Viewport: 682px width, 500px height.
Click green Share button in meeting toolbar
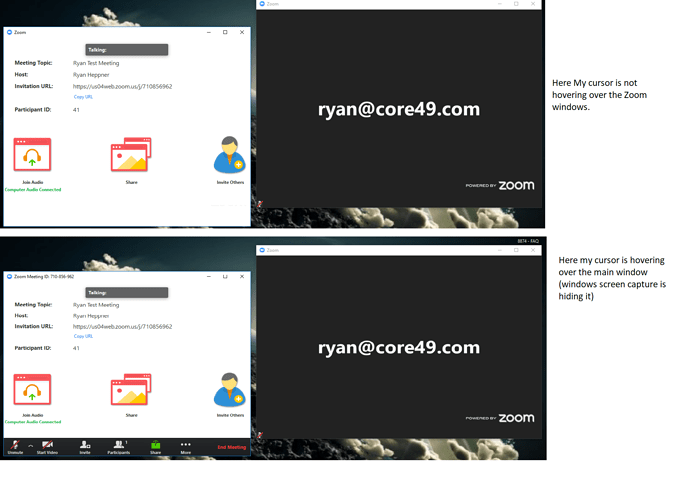click(x=156, y=447)
